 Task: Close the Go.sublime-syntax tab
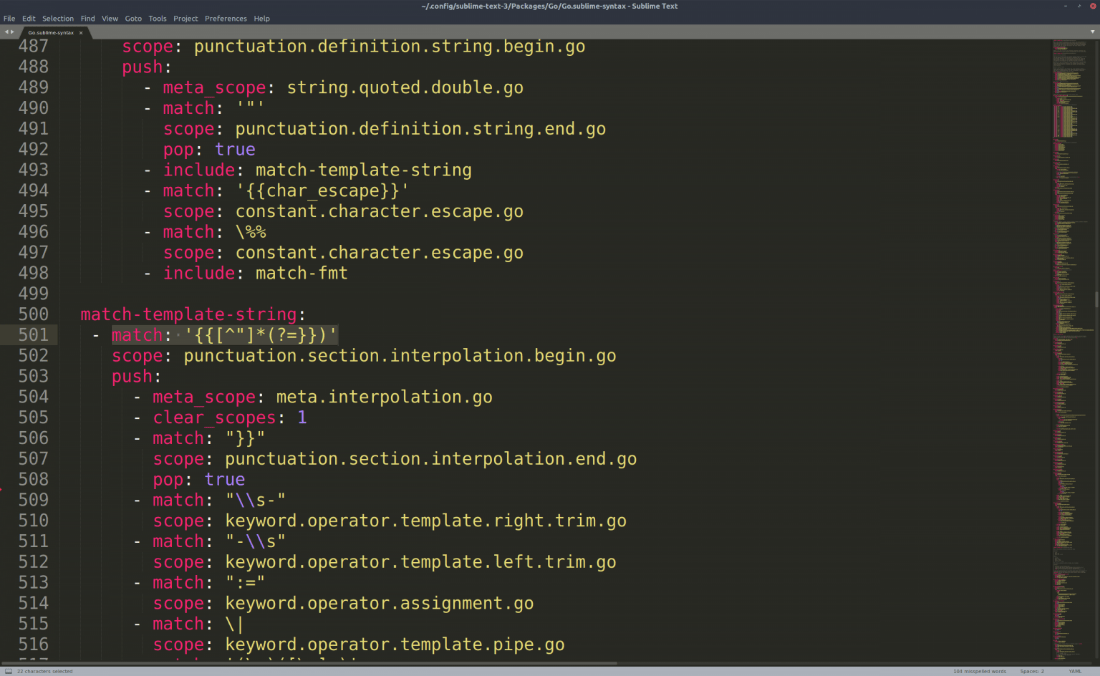tap(81, 32)
